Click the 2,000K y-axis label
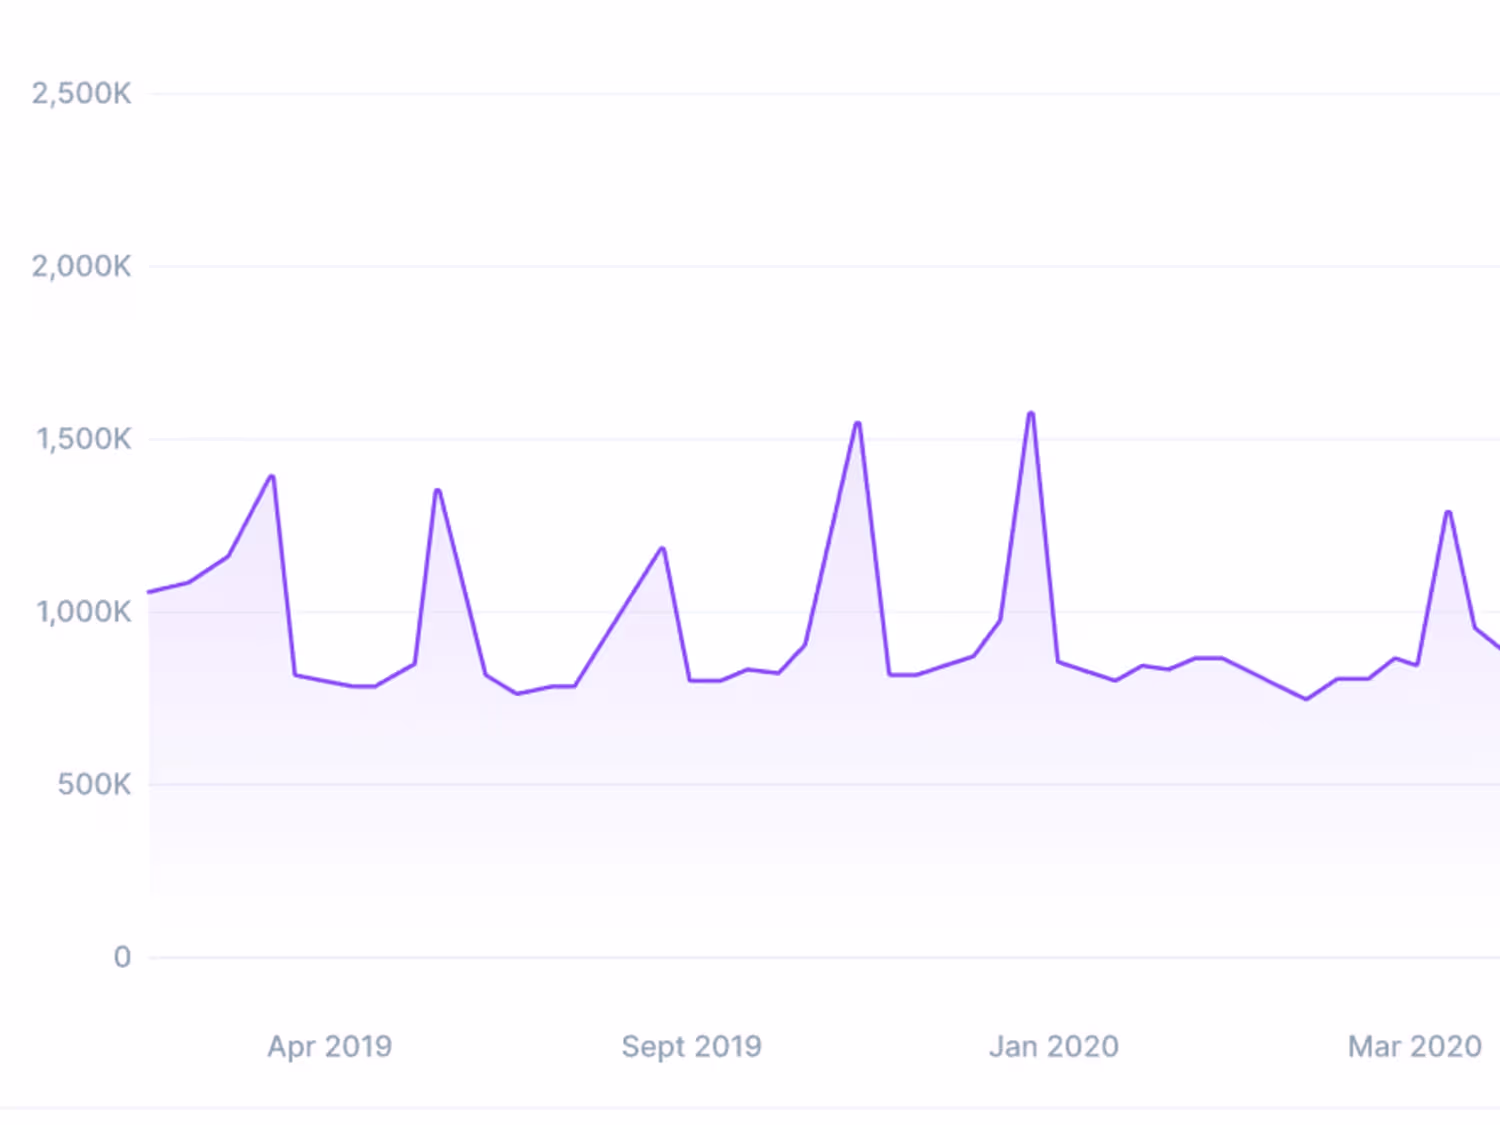This screenshot has width=1500, height=1125. (81, 266)
